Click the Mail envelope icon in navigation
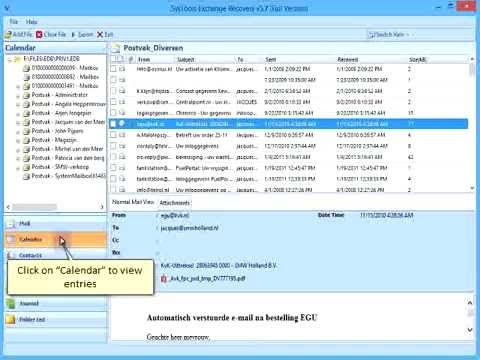The width and height of the screenshot is (480, 360). point(12,223)
